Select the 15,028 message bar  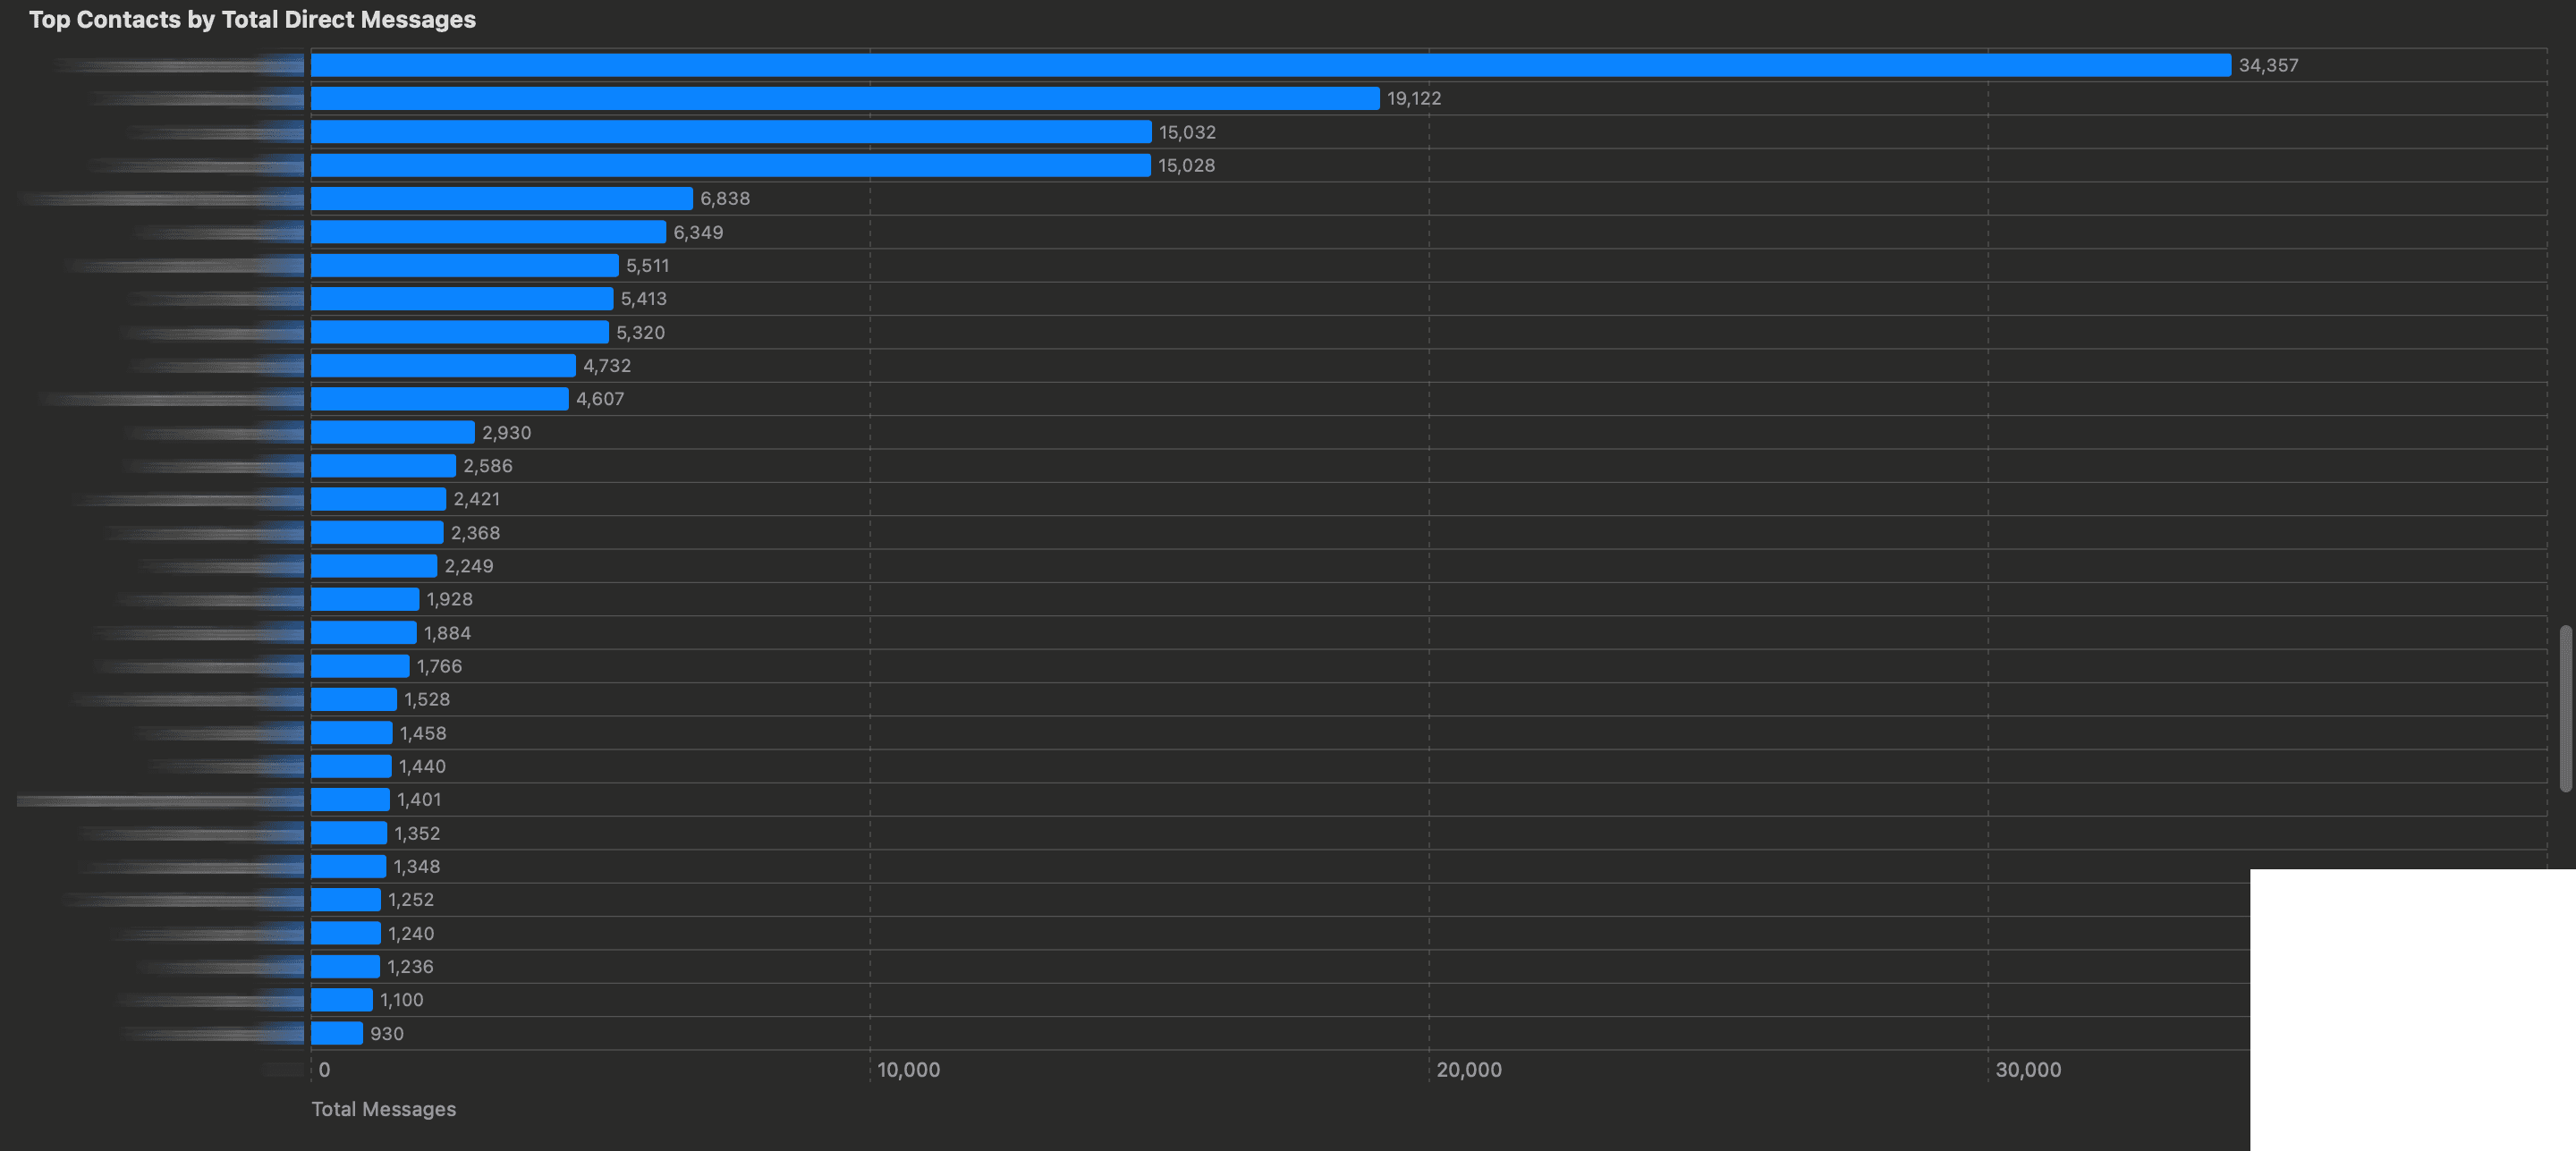[730, 165]
